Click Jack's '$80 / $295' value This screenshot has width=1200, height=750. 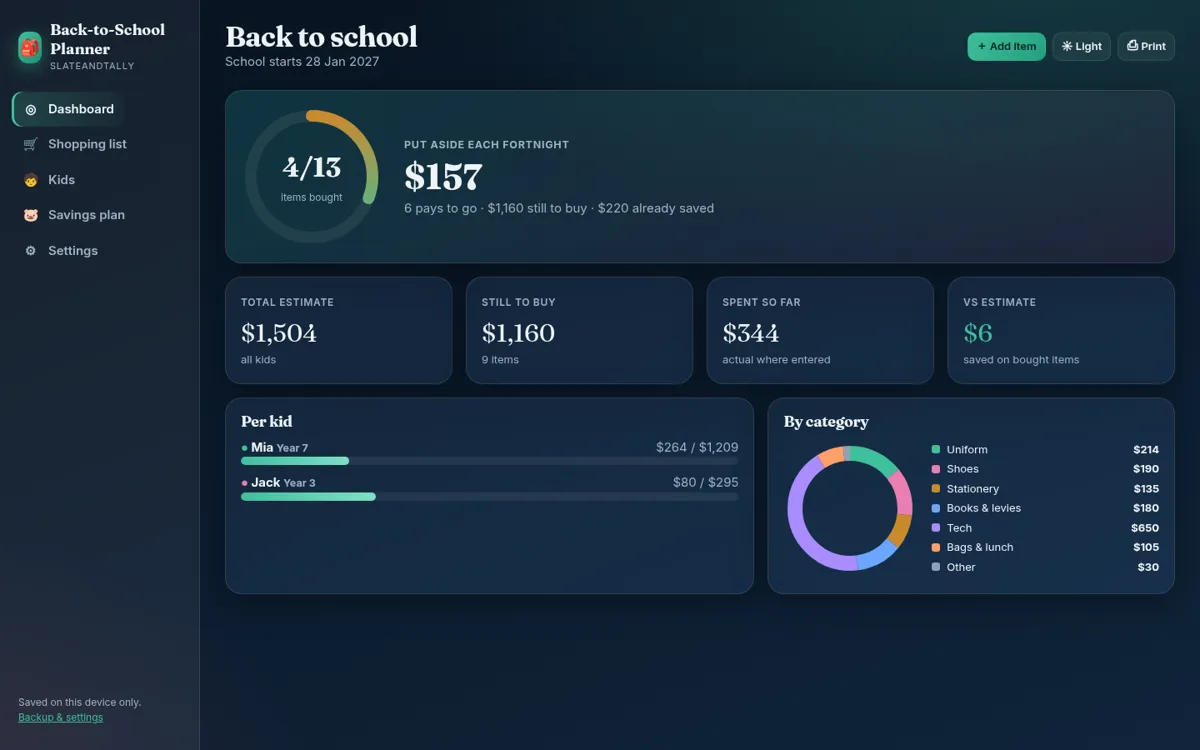point(706,482)
